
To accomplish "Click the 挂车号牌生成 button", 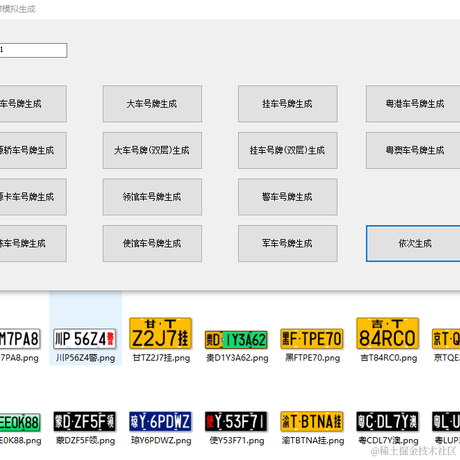I will tap(287, 104).
